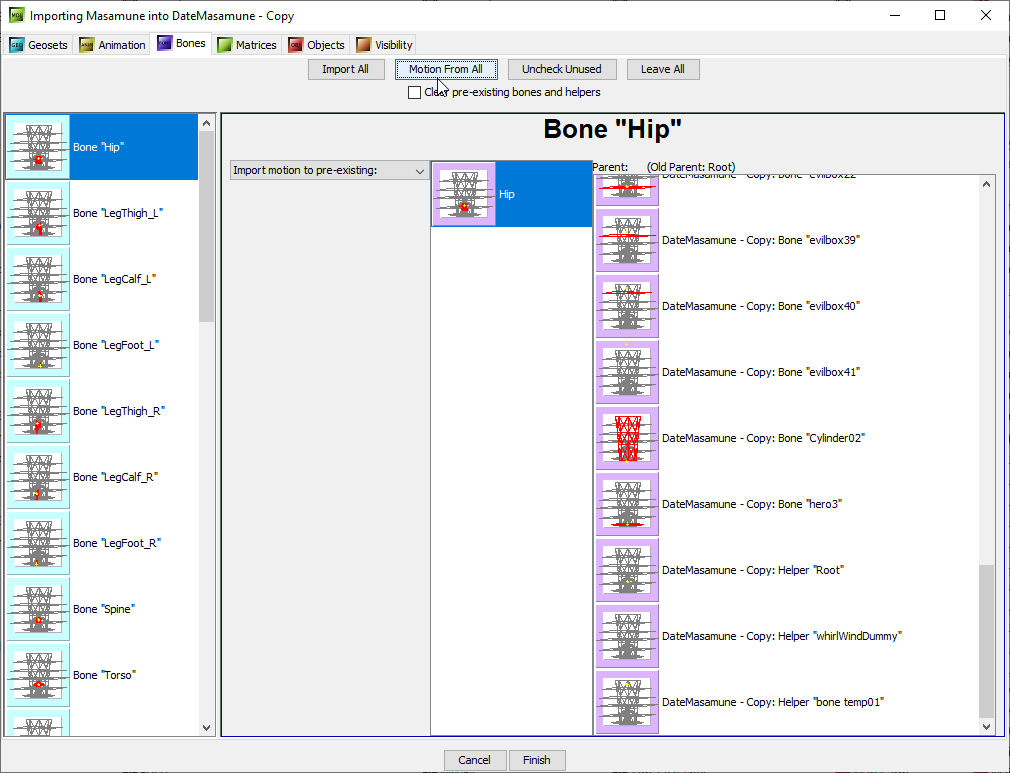Select Bone "LegCalf_R" label in bone list
The image size is (1010, 773).
pyautogui.click(x=115, y=477)
